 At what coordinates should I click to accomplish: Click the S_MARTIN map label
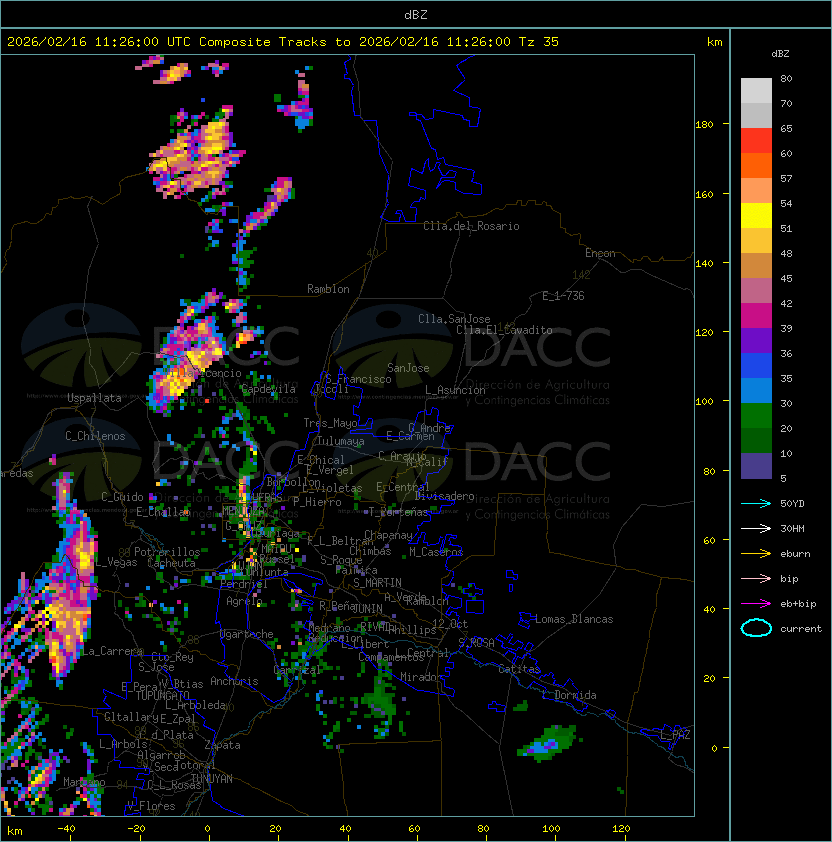pos(377,583)
